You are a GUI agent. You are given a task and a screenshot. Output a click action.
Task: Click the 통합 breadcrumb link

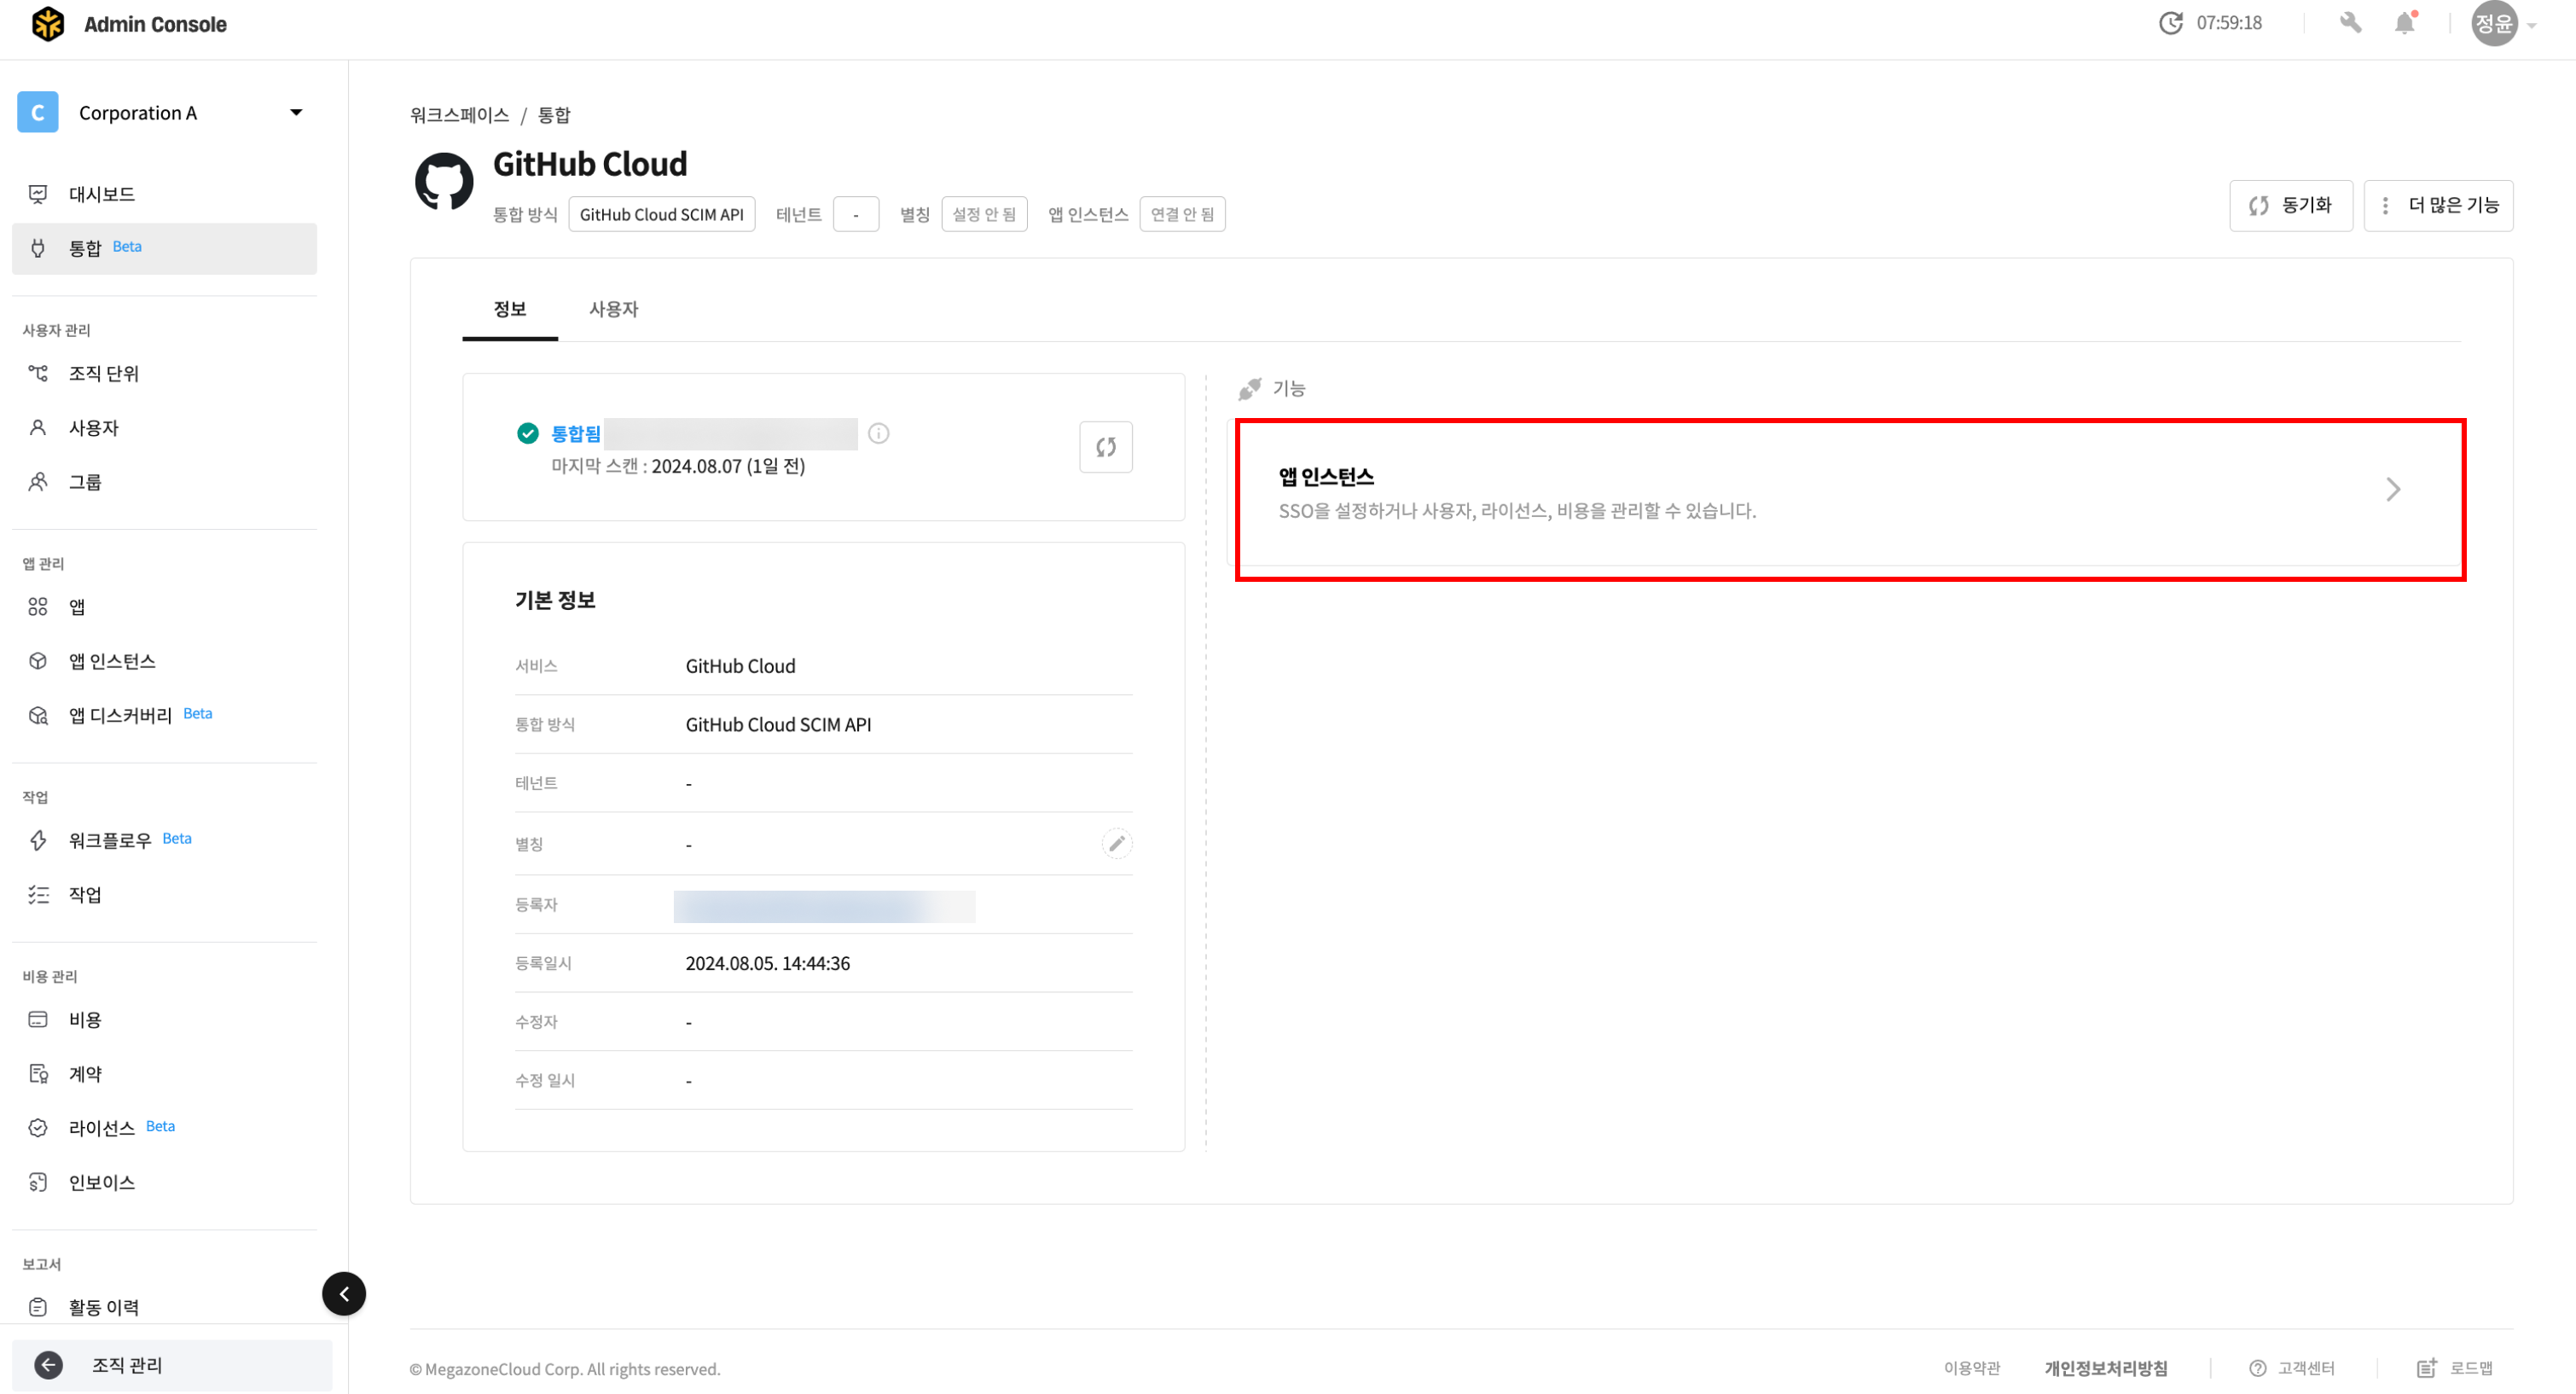click(x=554, y=115)
